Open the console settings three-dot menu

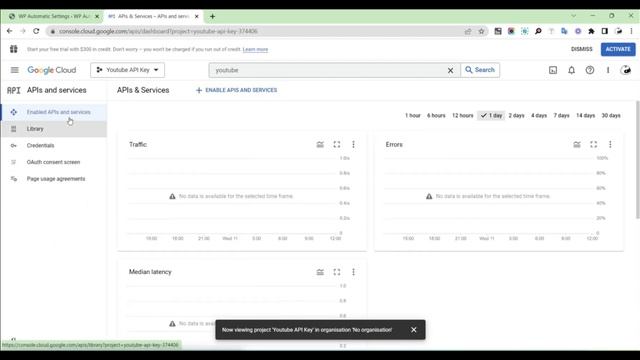tap(608, 70)
